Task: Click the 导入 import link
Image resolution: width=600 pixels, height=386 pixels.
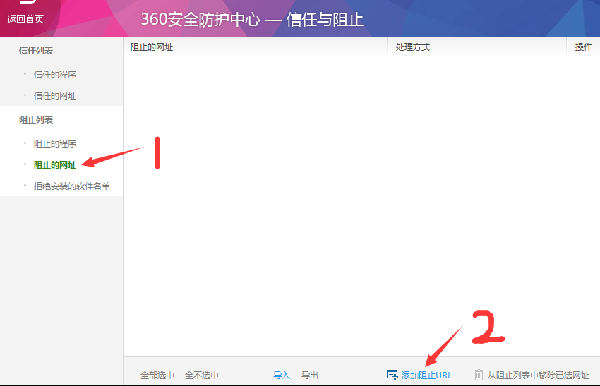Action: pyautogui.click(x=281, y=375)
